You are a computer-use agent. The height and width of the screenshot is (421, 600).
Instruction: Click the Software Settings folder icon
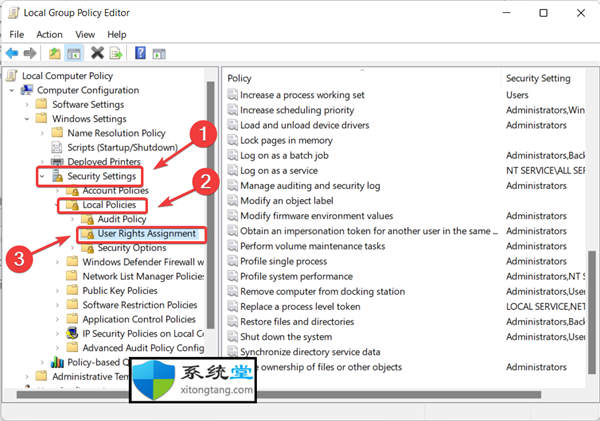tap(41, 104)
